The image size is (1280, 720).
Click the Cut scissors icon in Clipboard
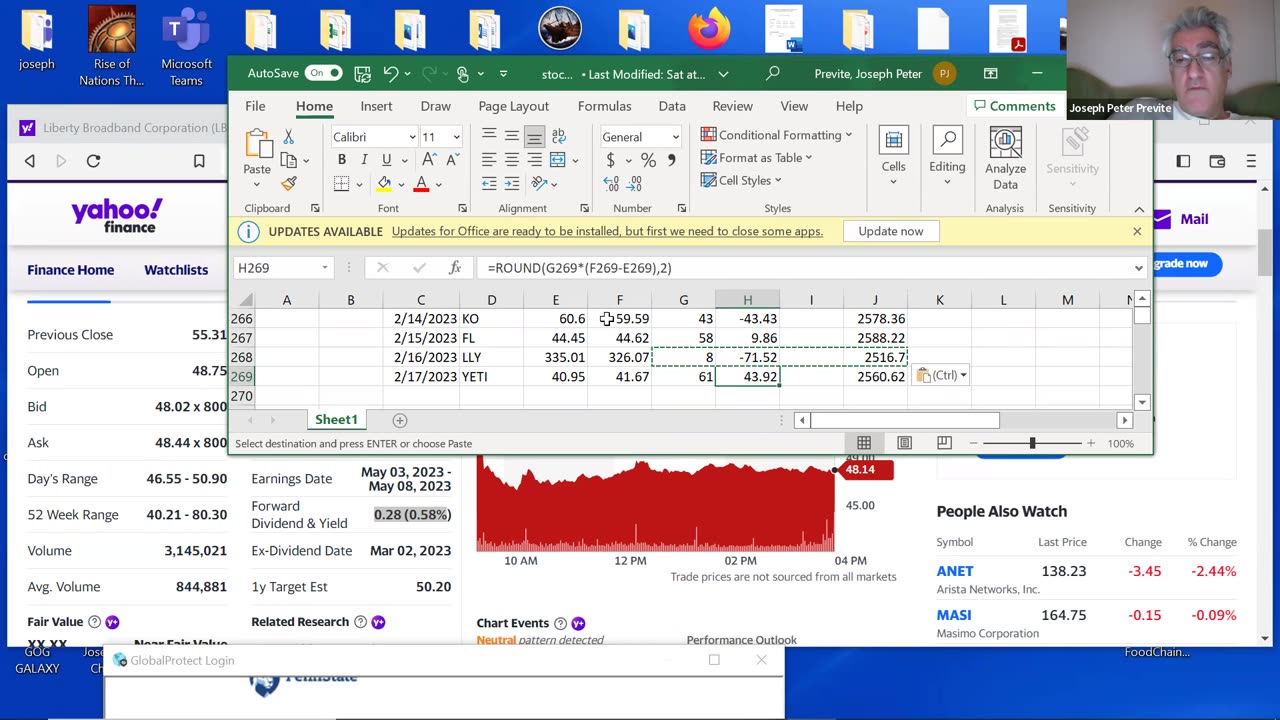coord(289,137)
